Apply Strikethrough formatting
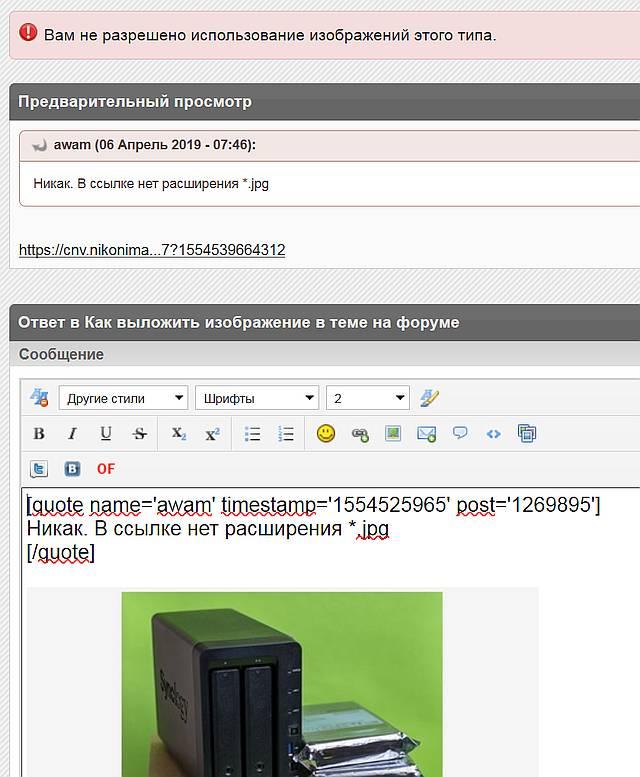The image size is (640, 777). click(140, 434)
